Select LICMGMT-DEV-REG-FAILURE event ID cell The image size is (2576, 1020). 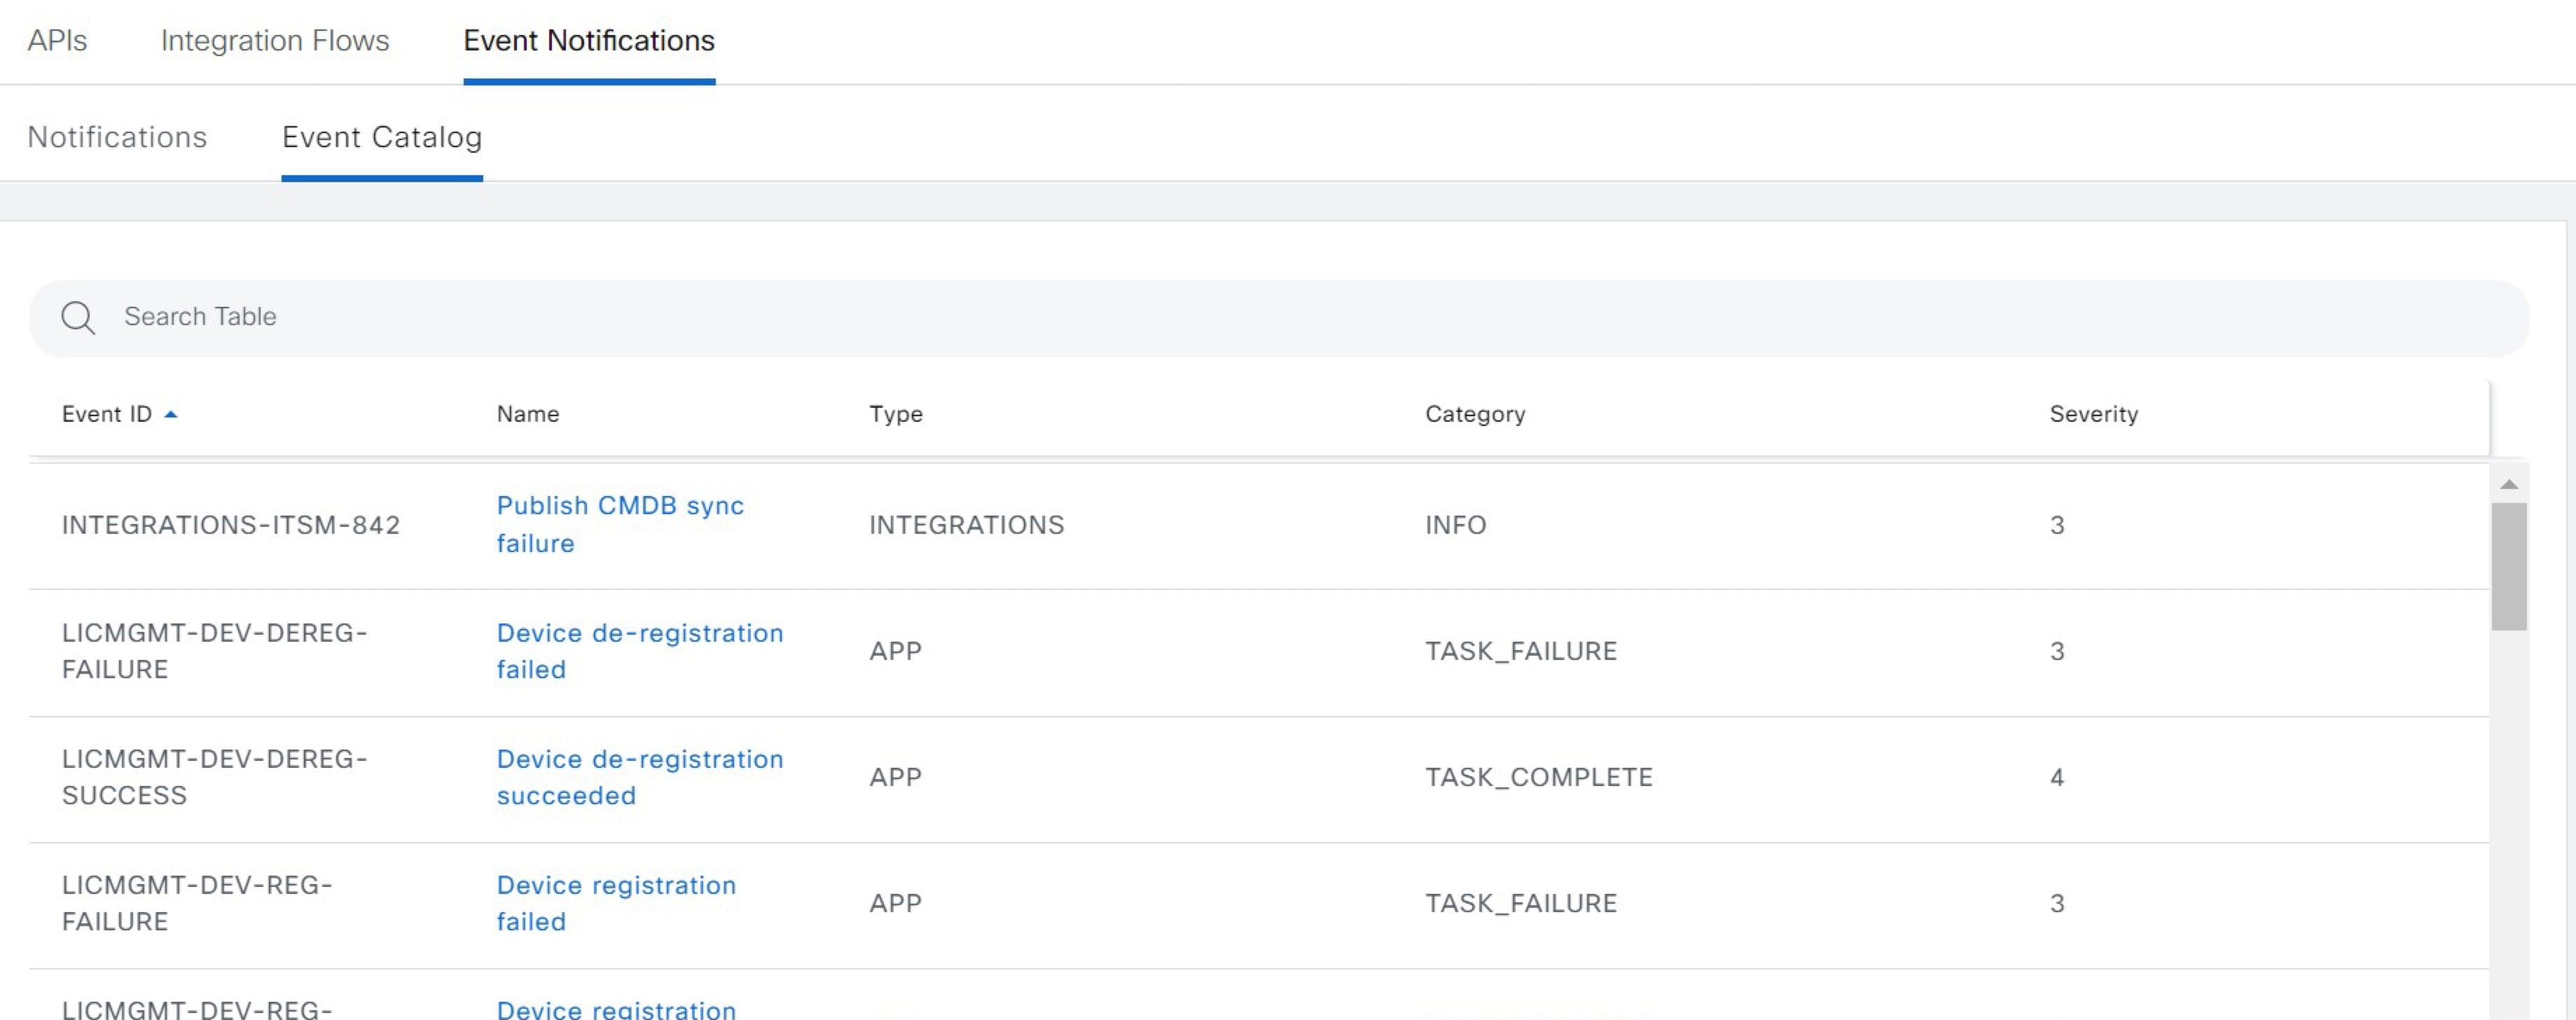click(197, 903)
